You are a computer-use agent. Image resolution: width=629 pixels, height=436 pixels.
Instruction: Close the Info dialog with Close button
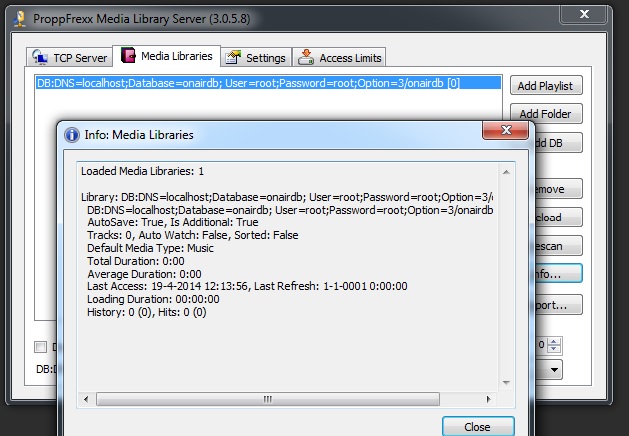point(478,426)
